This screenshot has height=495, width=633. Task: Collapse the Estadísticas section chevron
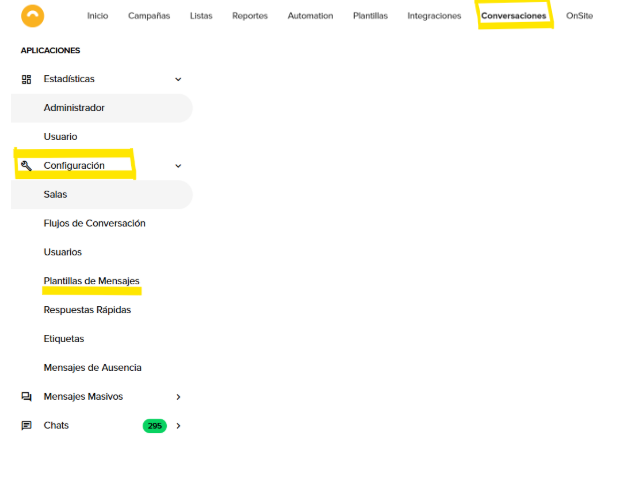178,79
